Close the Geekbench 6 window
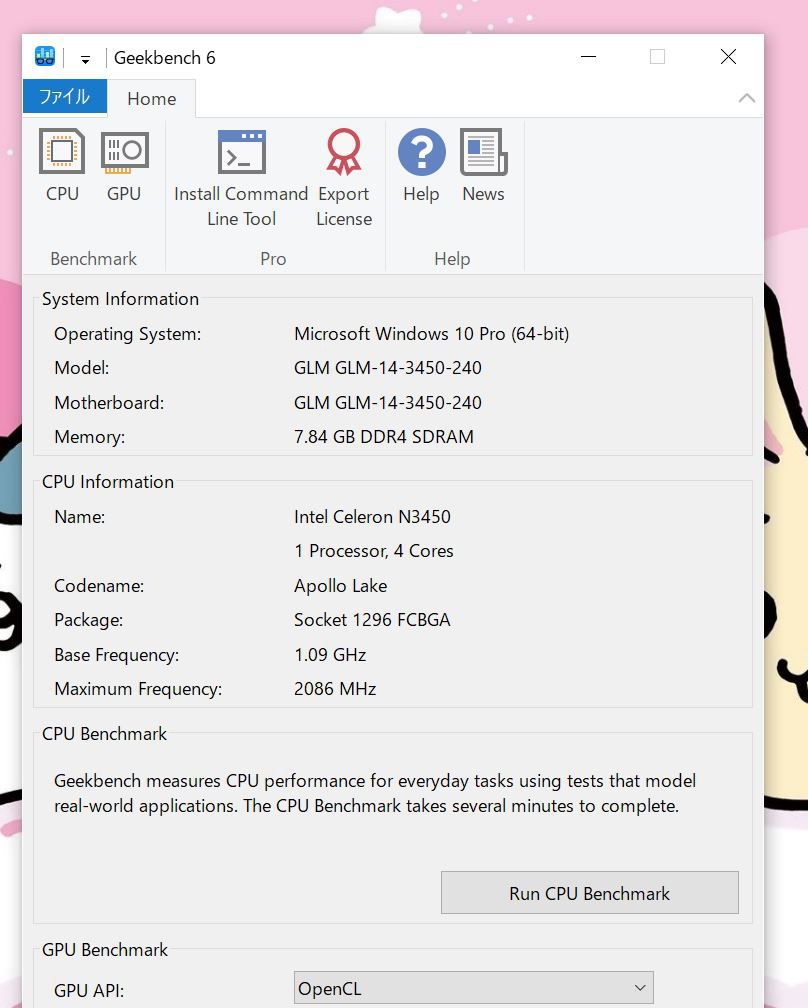 click(x=728, y=57)
